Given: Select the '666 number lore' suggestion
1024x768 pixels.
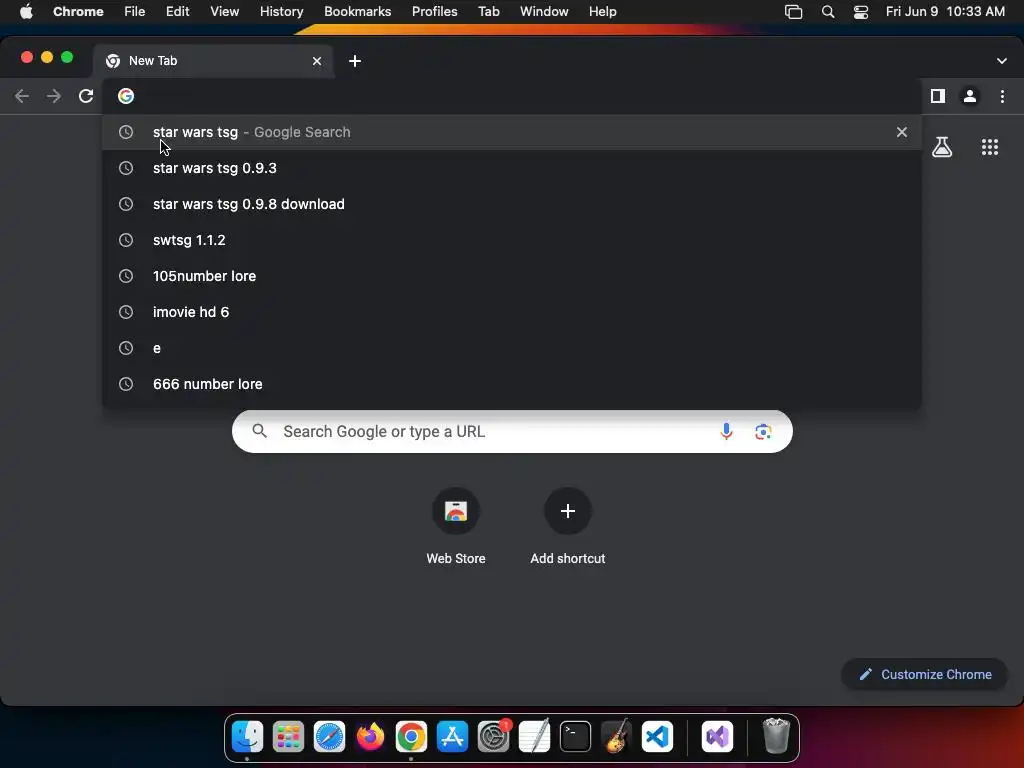Looking at the screenshot, I should point(512,384).
